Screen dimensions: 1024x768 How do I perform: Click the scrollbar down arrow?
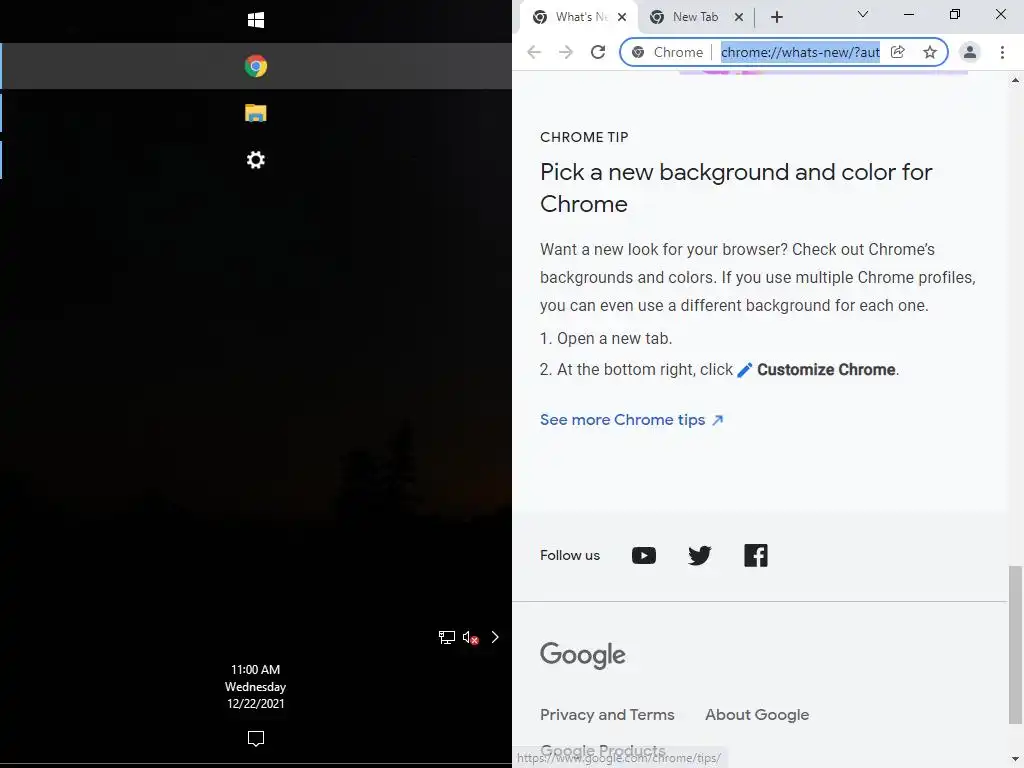coord(1015,760)
